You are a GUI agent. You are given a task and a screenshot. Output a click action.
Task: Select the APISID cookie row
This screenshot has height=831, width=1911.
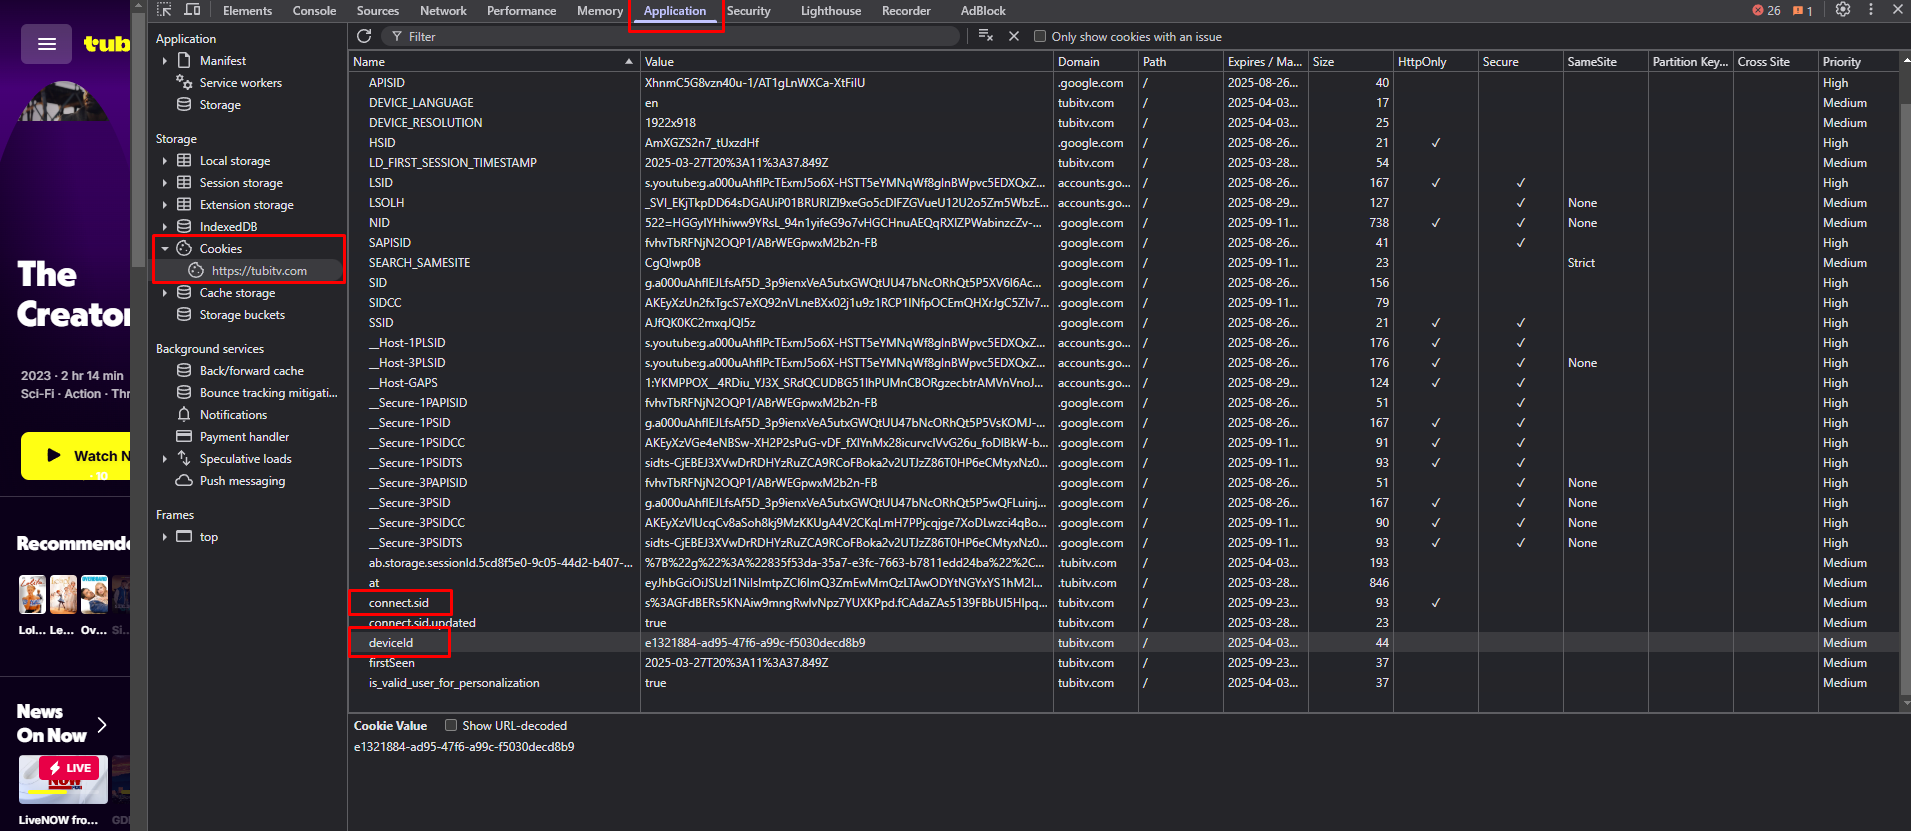tap(1123, 83)
